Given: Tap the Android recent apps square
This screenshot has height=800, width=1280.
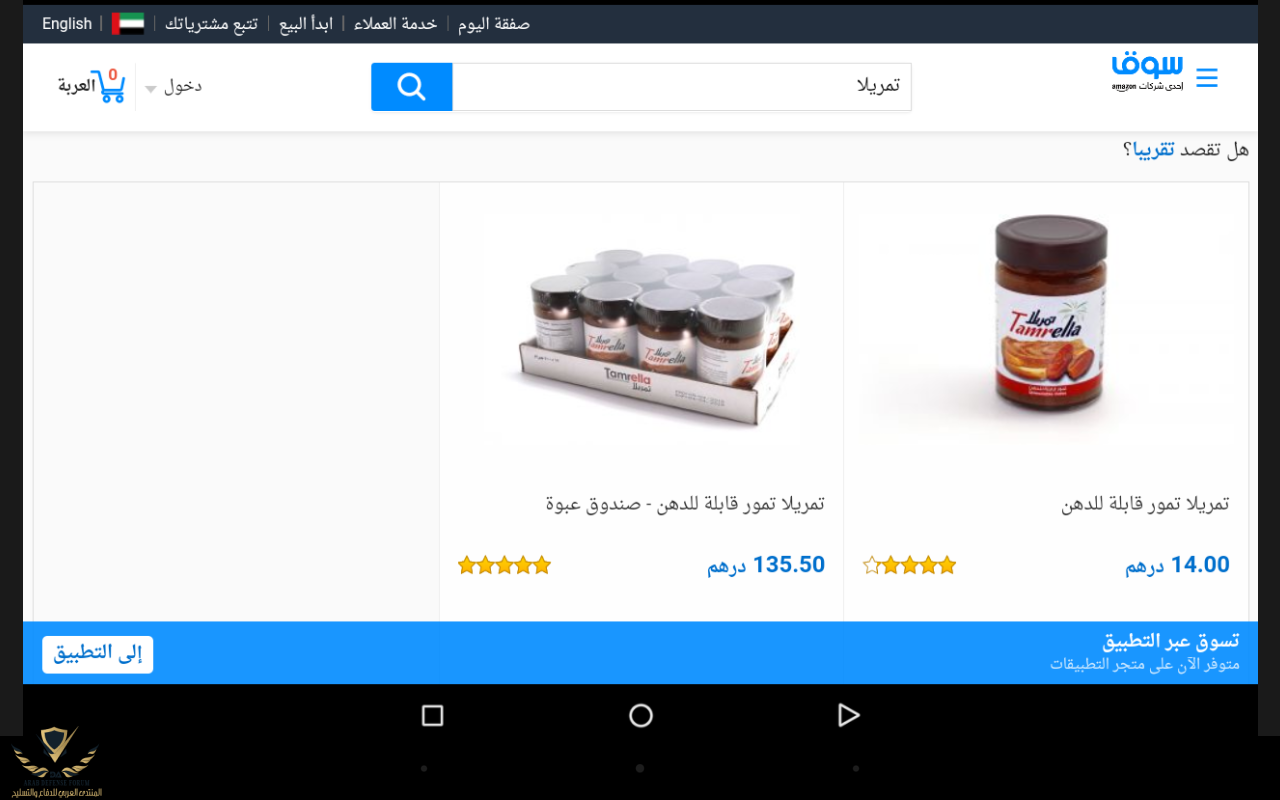Looking at the screenshot, I should (x=432, y=715).
